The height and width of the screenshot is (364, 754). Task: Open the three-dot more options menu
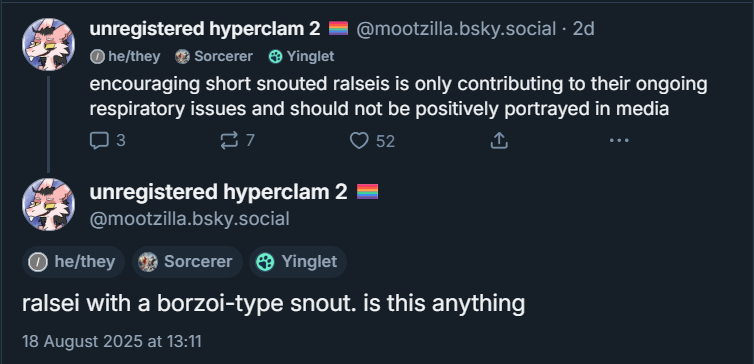point(619,140)
